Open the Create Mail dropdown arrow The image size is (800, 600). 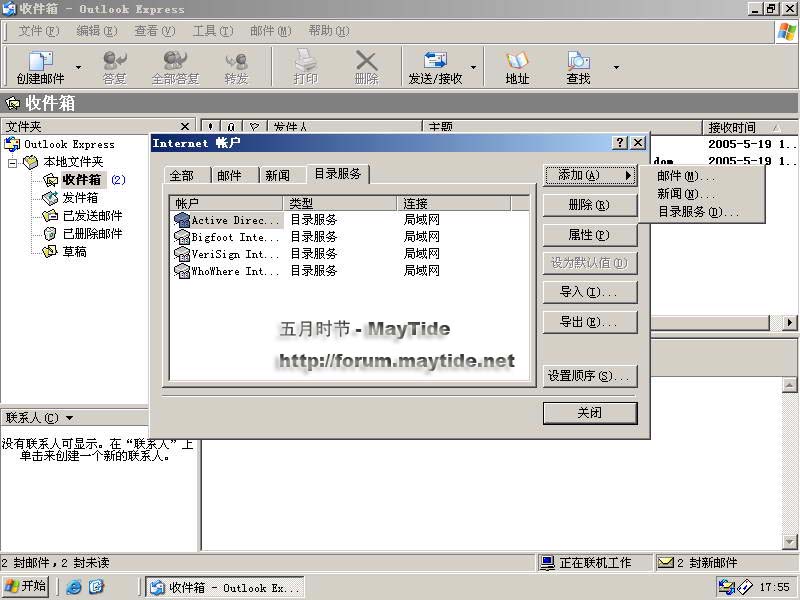coord(79,68)
